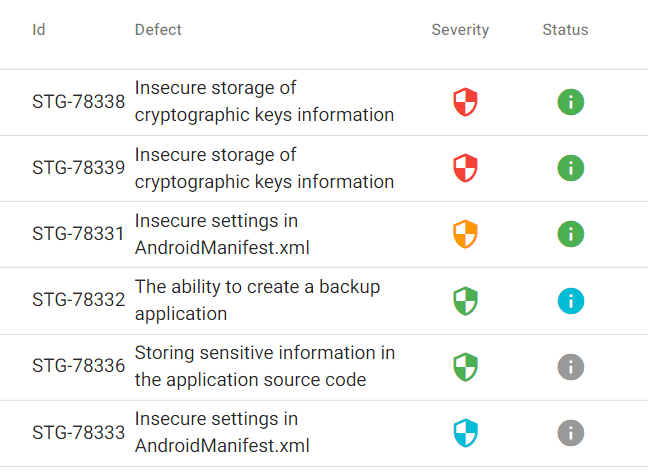
Task: Select the backup application defect description
Action: [257, 301]
